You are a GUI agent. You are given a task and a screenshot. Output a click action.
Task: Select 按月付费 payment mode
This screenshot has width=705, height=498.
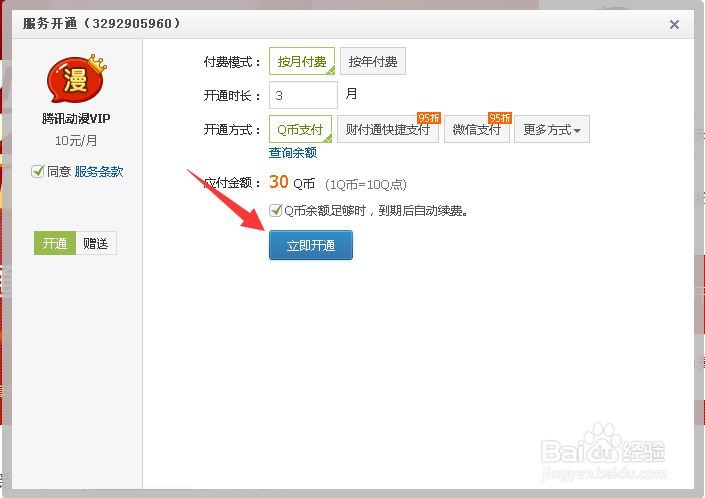pos(302,61)
